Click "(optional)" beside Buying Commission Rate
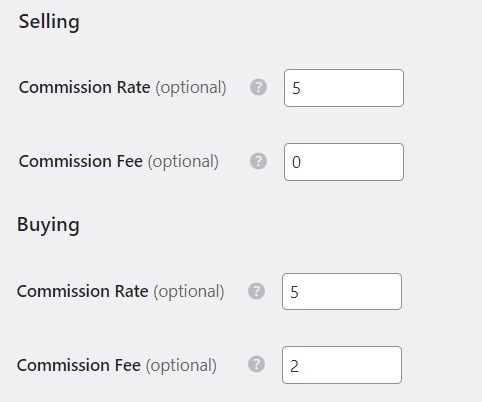The width and height of the screenshot is (482, 402). (189, 292)
